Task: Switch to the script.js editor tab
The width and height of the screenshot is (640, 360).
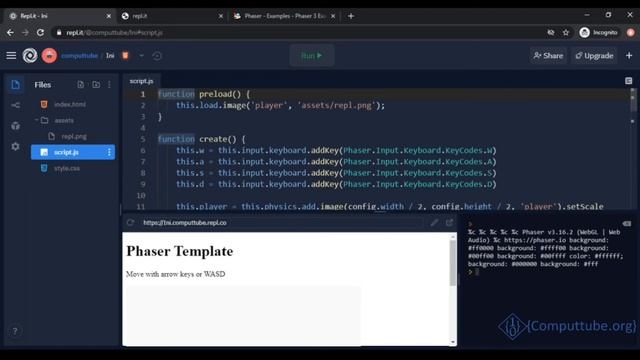Action: [141, 81]
